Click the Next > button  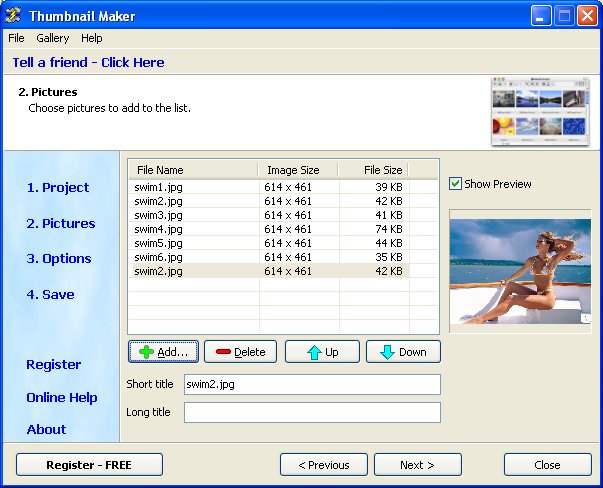(x=418, y=465)
